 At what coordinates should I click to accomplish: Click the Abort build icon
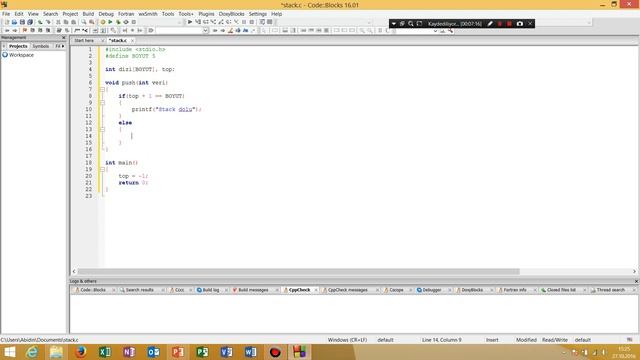click(x=134, y=22)
